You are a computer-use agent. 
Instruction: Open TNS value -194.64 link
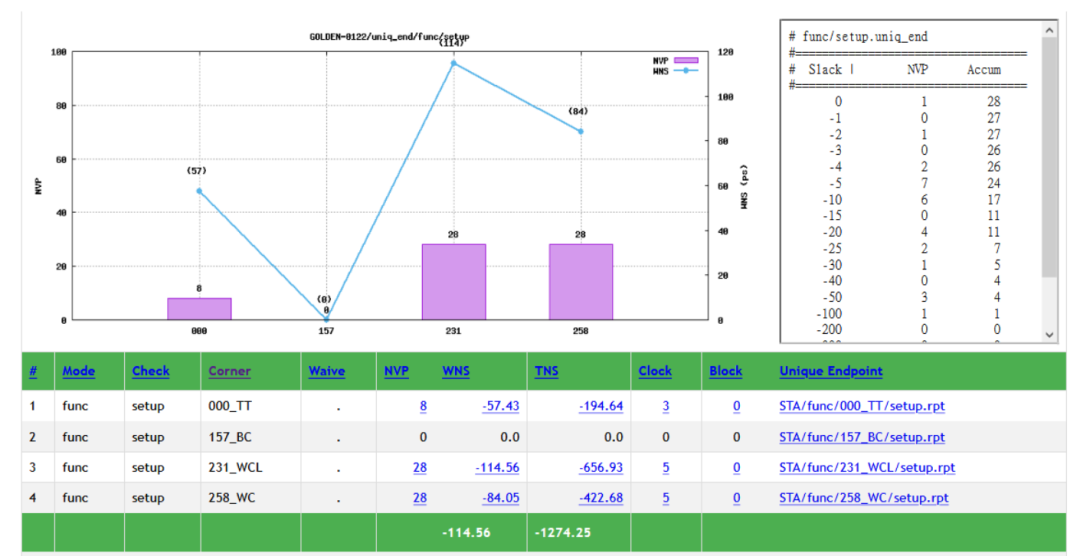coord(601,406)
